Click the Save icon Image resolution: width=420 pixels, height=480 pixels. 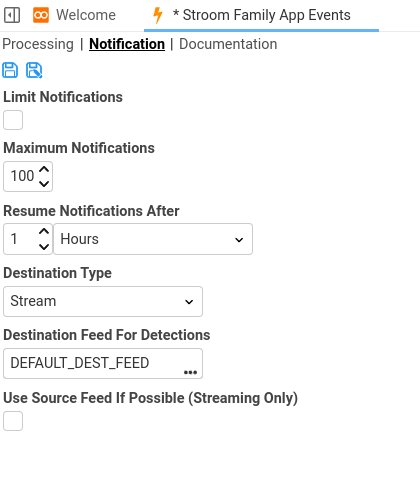click(10, 70)
